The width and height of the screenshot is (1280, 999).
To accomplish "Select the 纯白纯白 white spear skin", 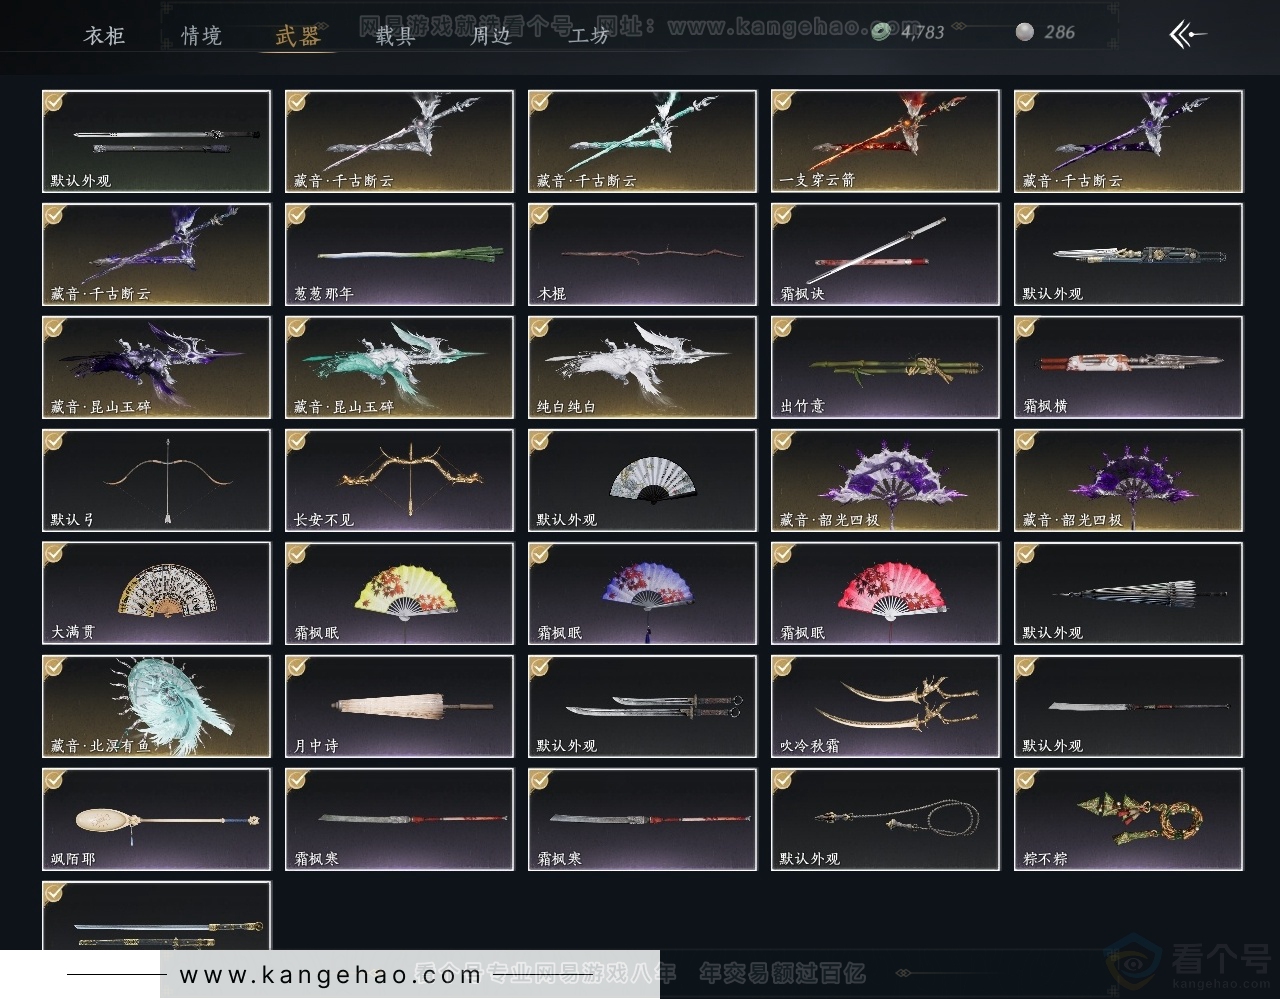I will tap(642, 367).
